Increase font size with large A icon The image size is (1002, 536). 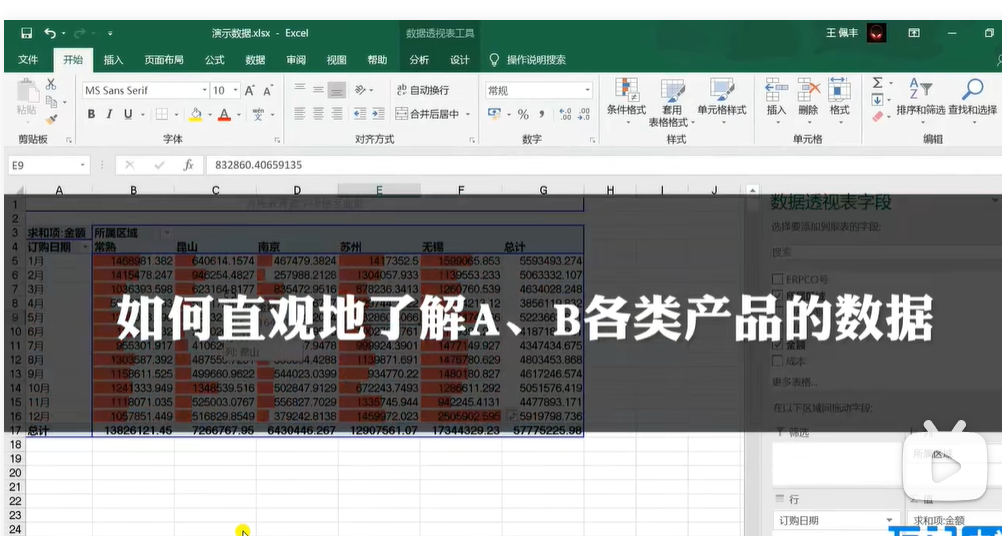click(x=250, y=91)
